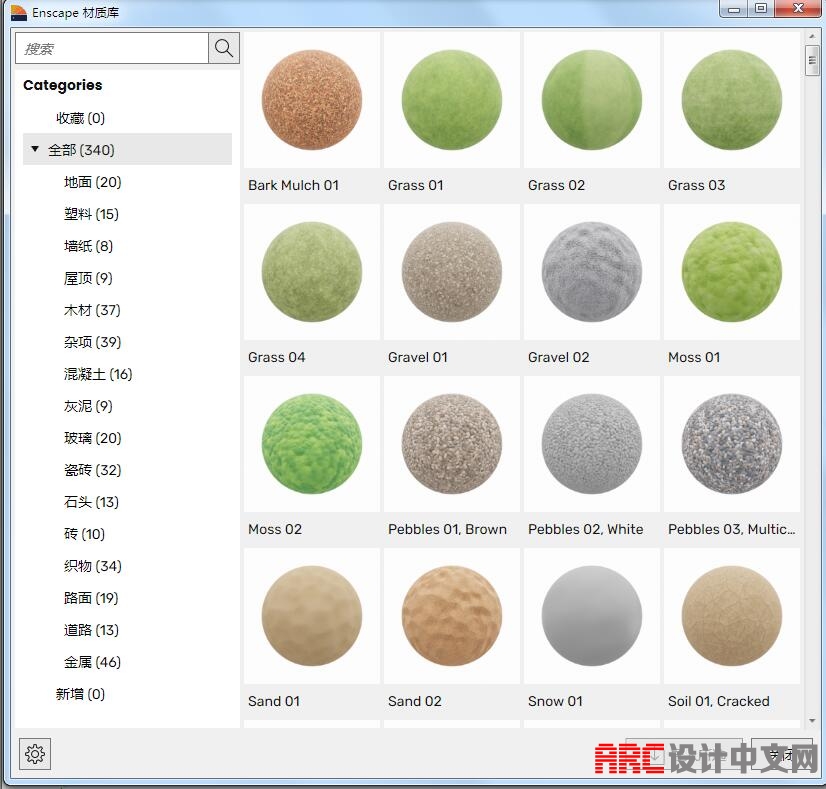Select the Gravel 01 material sphere
Screen dimensions: 826x789
tap(452, 272)
